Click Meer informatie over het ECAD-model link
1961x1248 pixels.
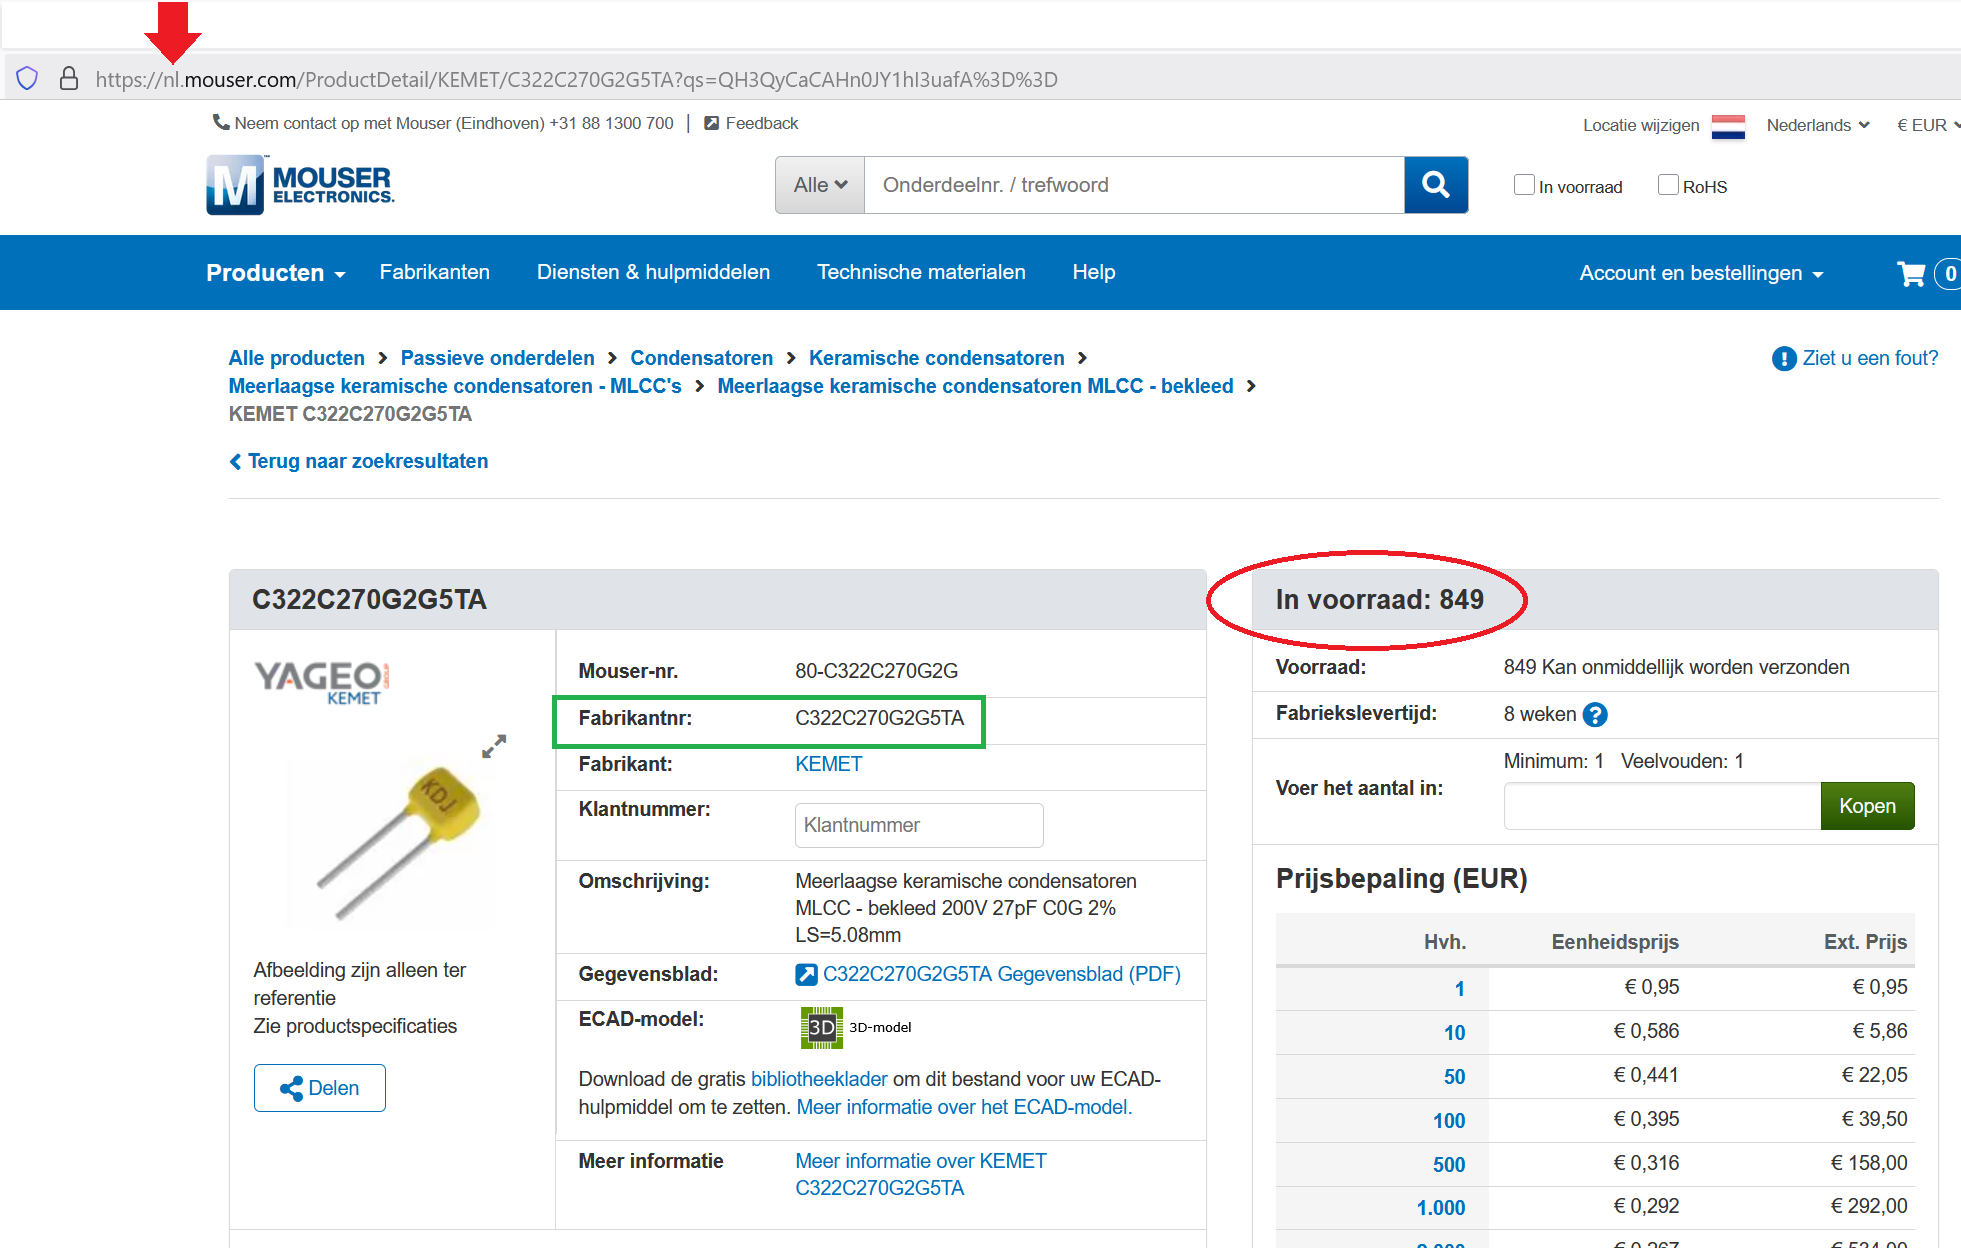pos(964,1107)
